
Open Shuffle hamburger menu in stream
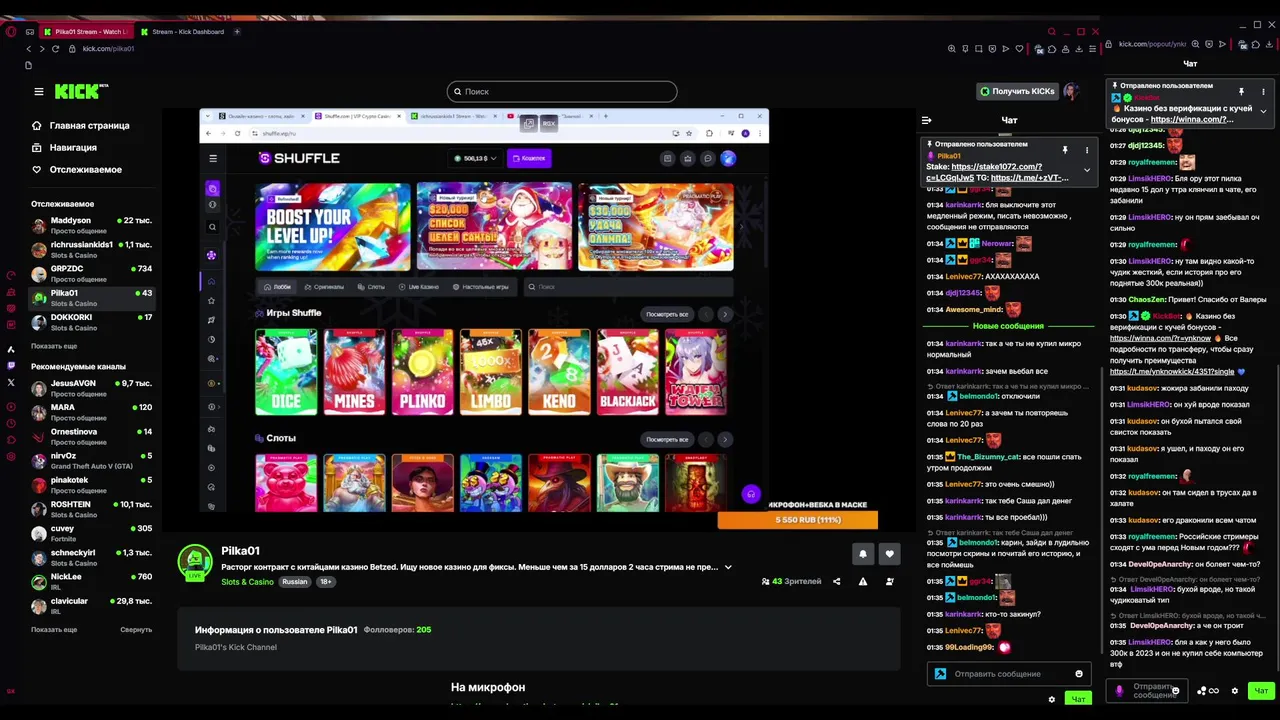pyautogui.click(x=213, y=158)
